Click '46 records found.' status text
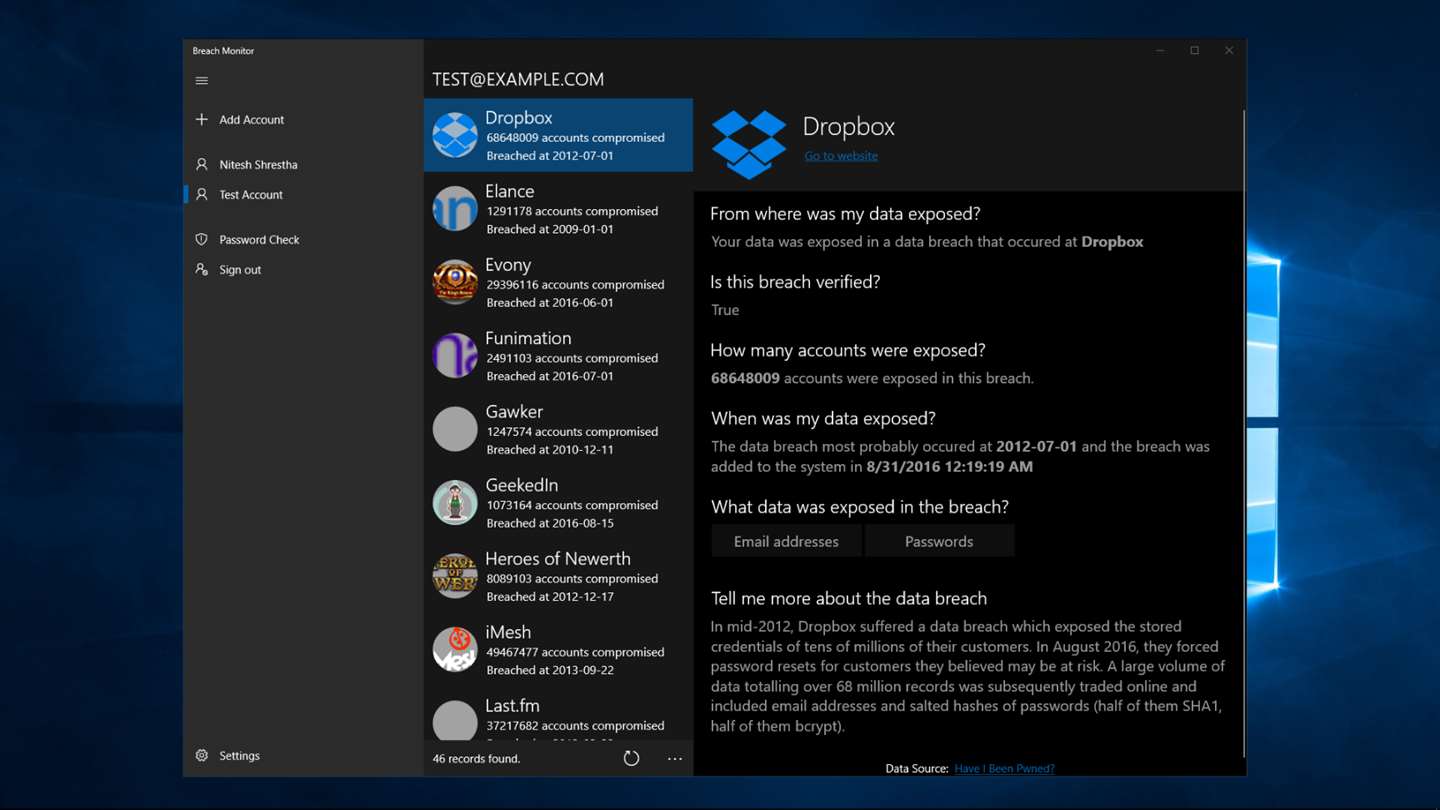Image resolution: width=1440 pixels, height=810 pixels. pyautogui.click(x=476, y=759)
